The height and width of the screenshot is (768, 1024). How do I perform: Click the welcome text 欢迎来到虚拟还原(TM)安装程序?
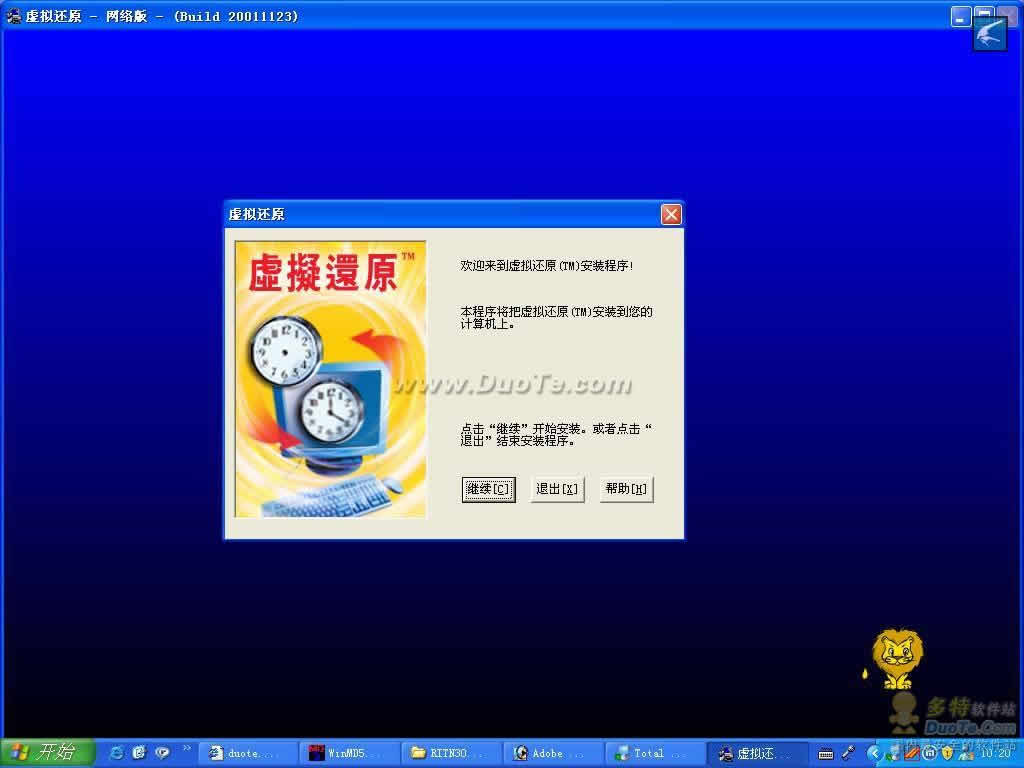pyautogui.click(x=547, y=266)
